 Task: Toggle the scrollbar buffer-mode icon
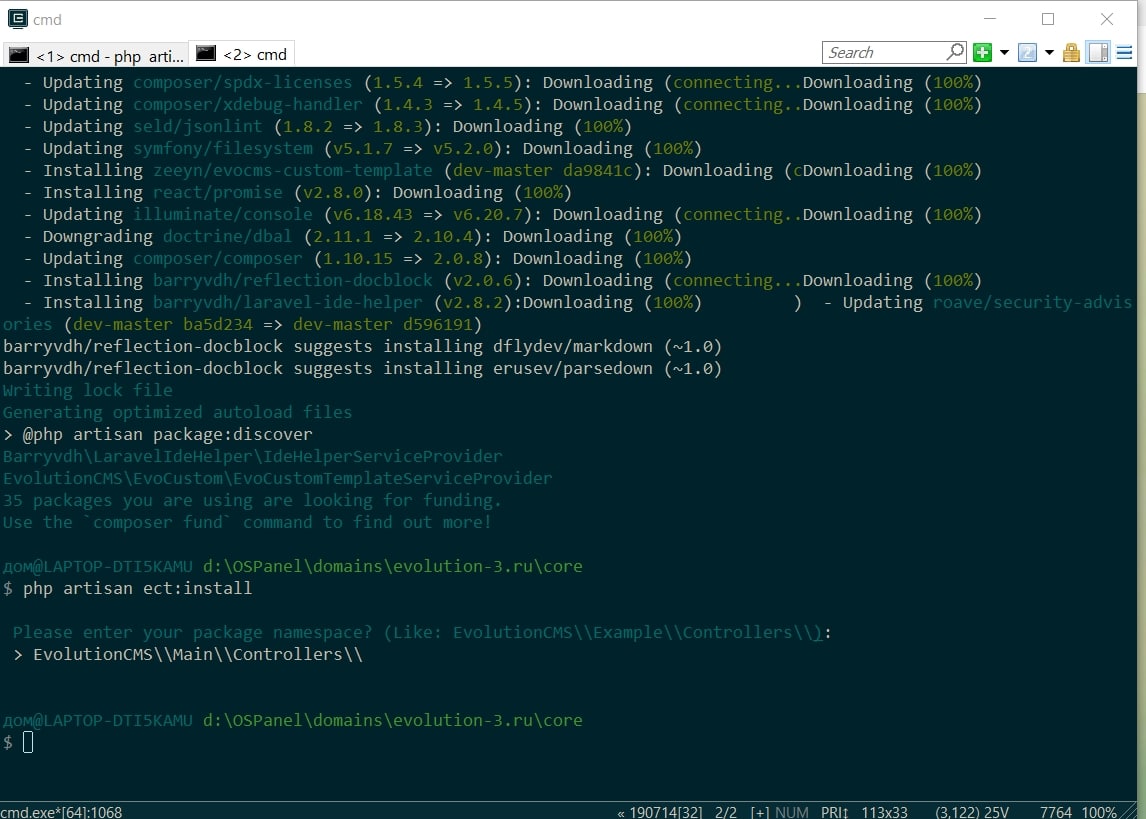(x=1098, y=53)
